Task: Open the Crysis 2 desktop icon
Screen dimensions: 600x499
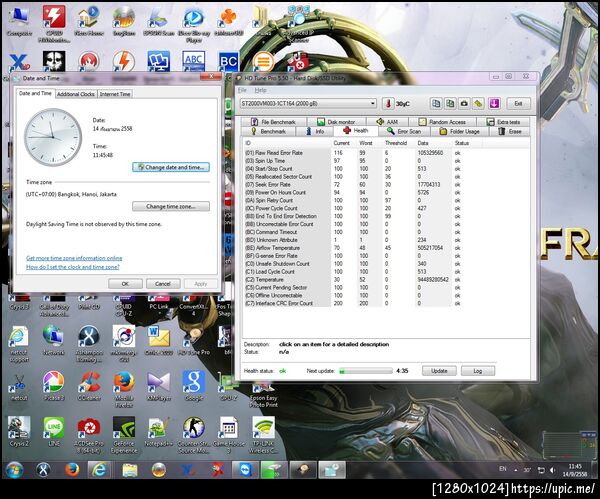Action: [x=19, y=432]
